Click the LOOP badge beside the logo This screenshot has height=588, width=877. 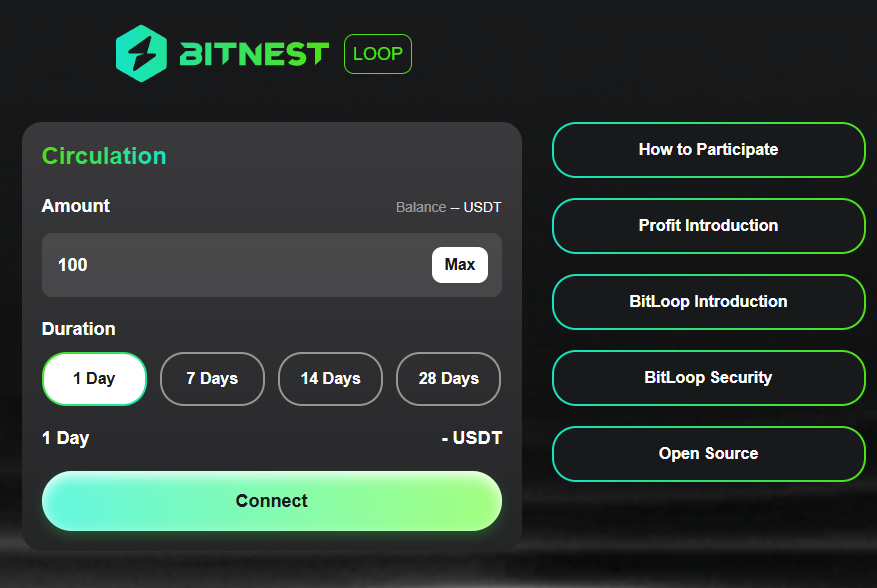click(x=377, y=54)
